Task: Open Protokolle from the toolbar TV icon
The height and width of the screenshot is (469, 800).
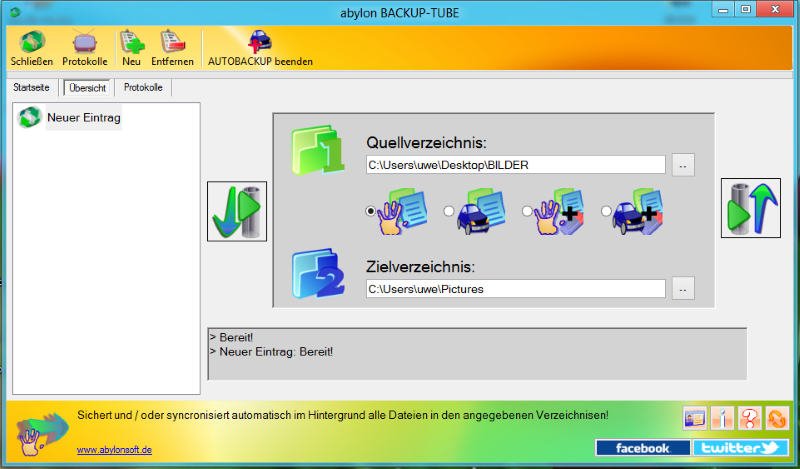Action: click(x=85, y=48)
